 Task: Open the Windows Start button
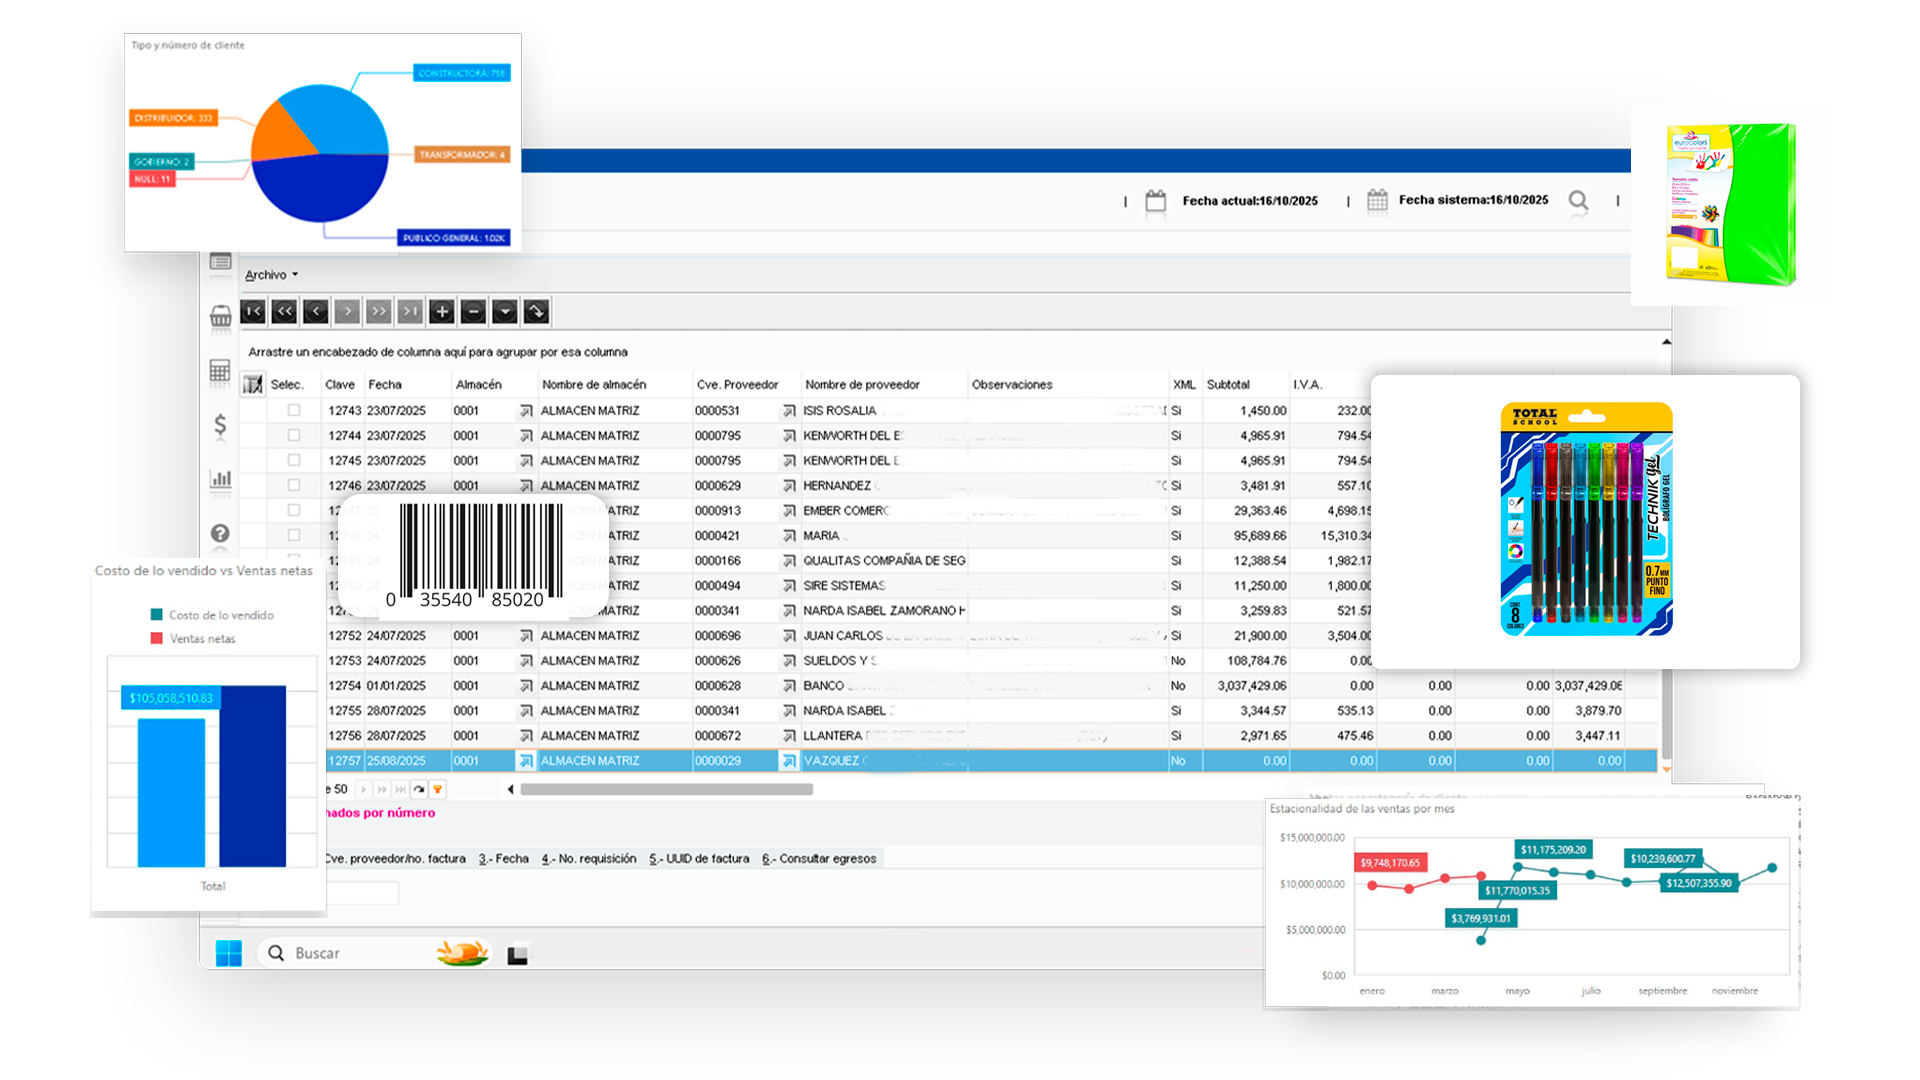click(x=229, y=954)
